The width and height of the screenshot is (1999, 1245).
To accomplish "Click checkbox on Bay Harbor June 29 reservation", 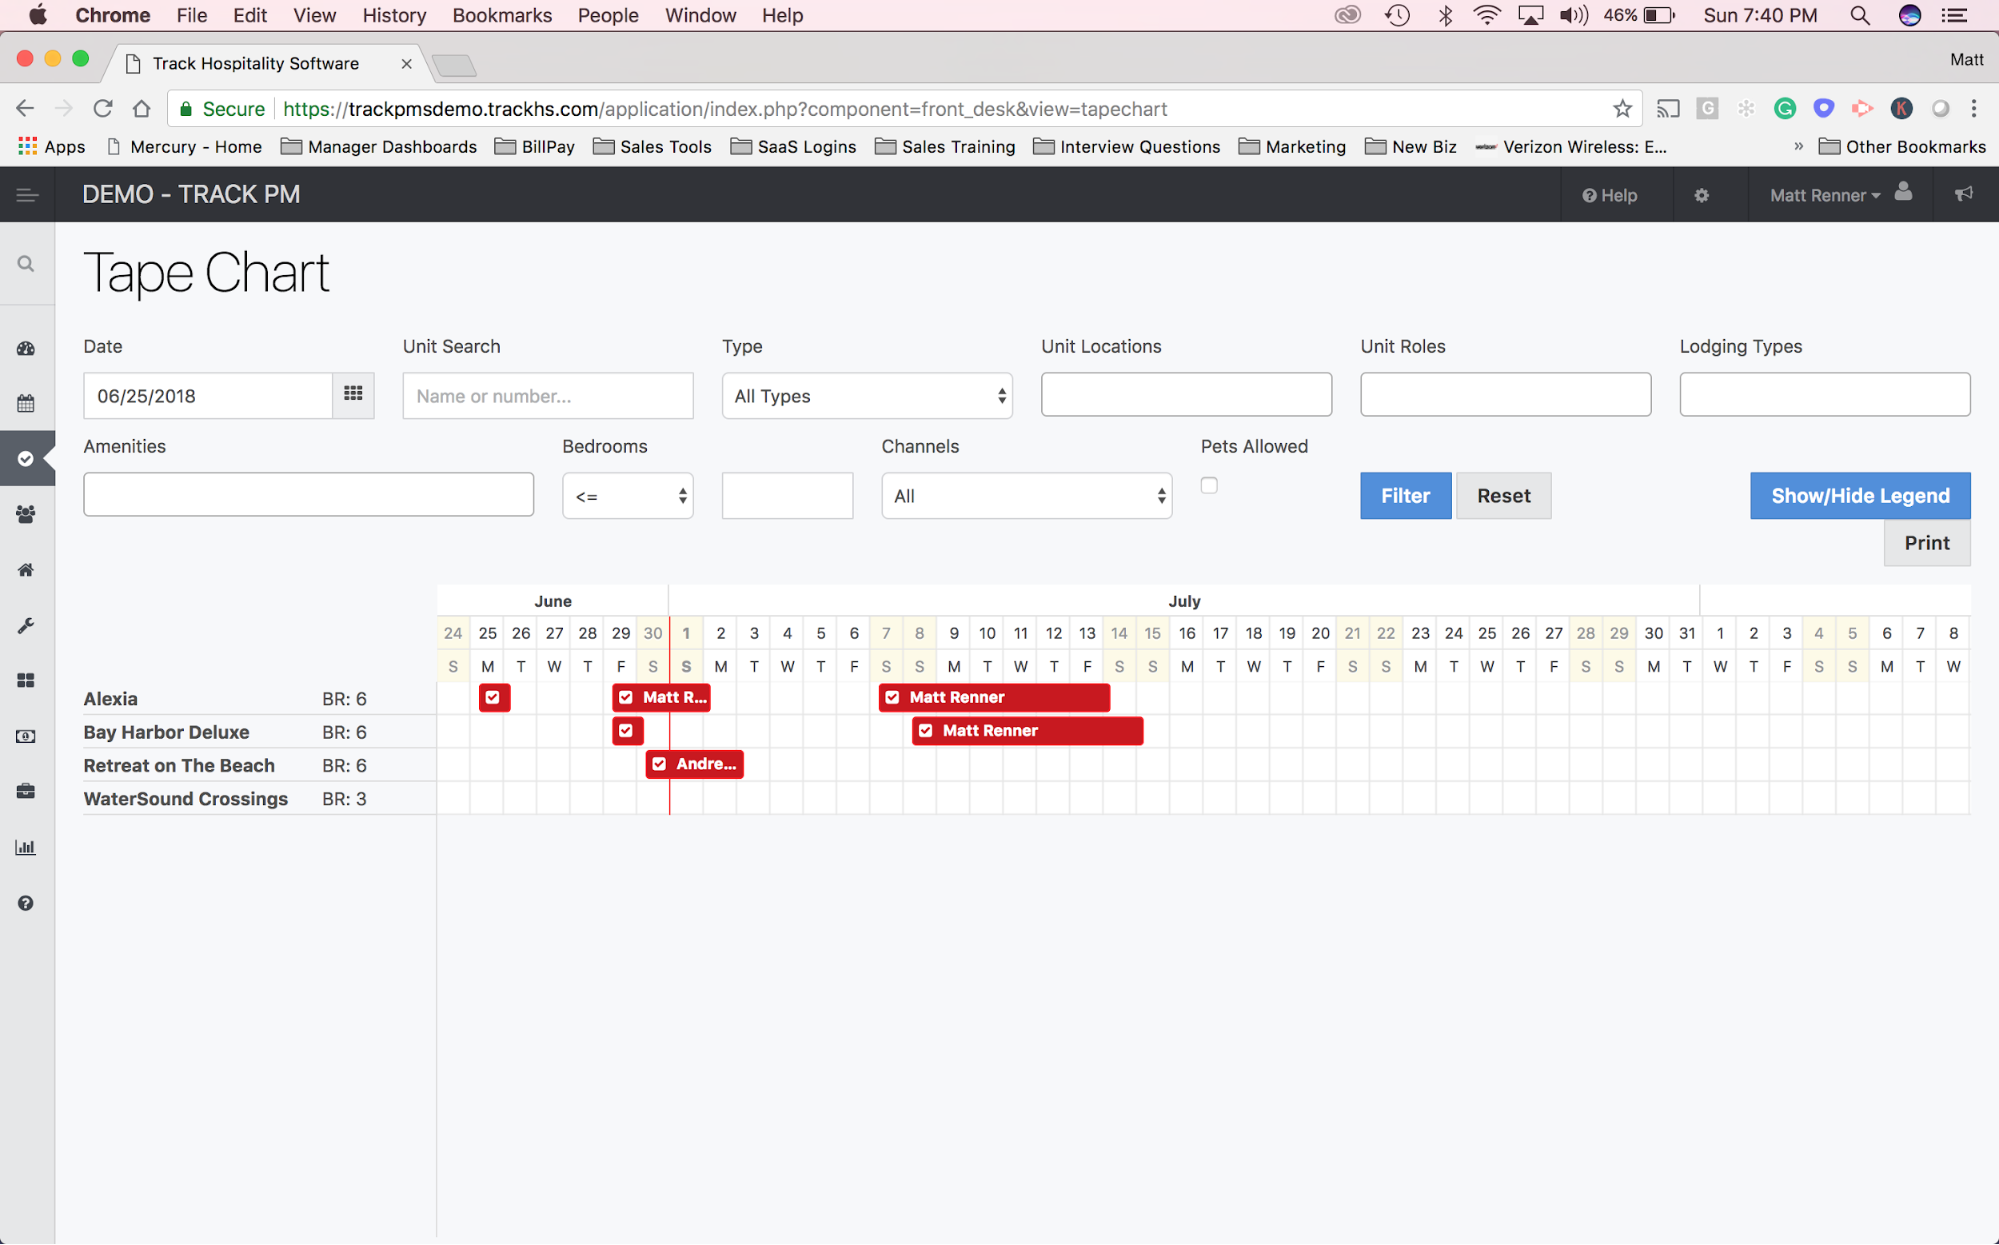I will click(x=626, y=731).
